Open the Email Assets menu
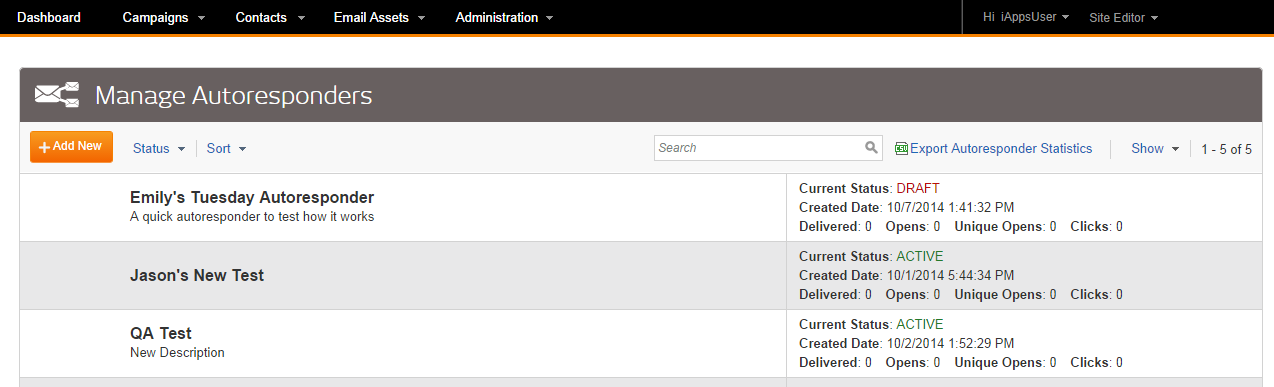This screenshot has width=1274, height=387. coord(379,17)
